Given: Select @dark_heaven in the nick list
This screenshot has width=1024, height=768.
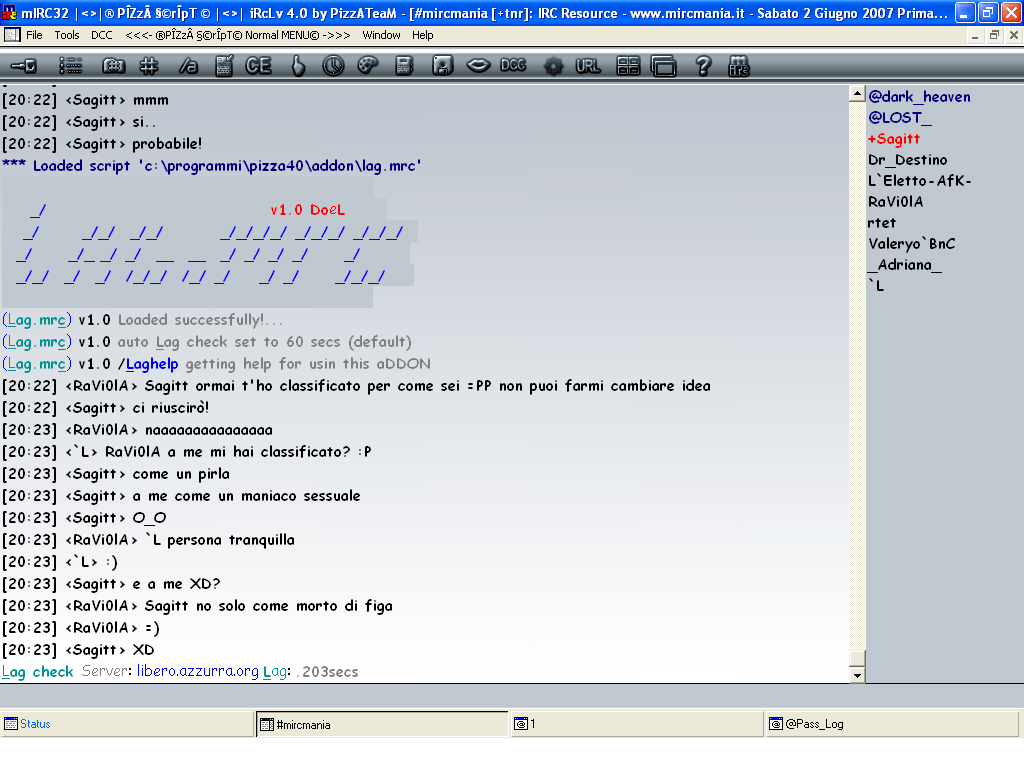Looking at the screenshot, I should coord(919,97).
